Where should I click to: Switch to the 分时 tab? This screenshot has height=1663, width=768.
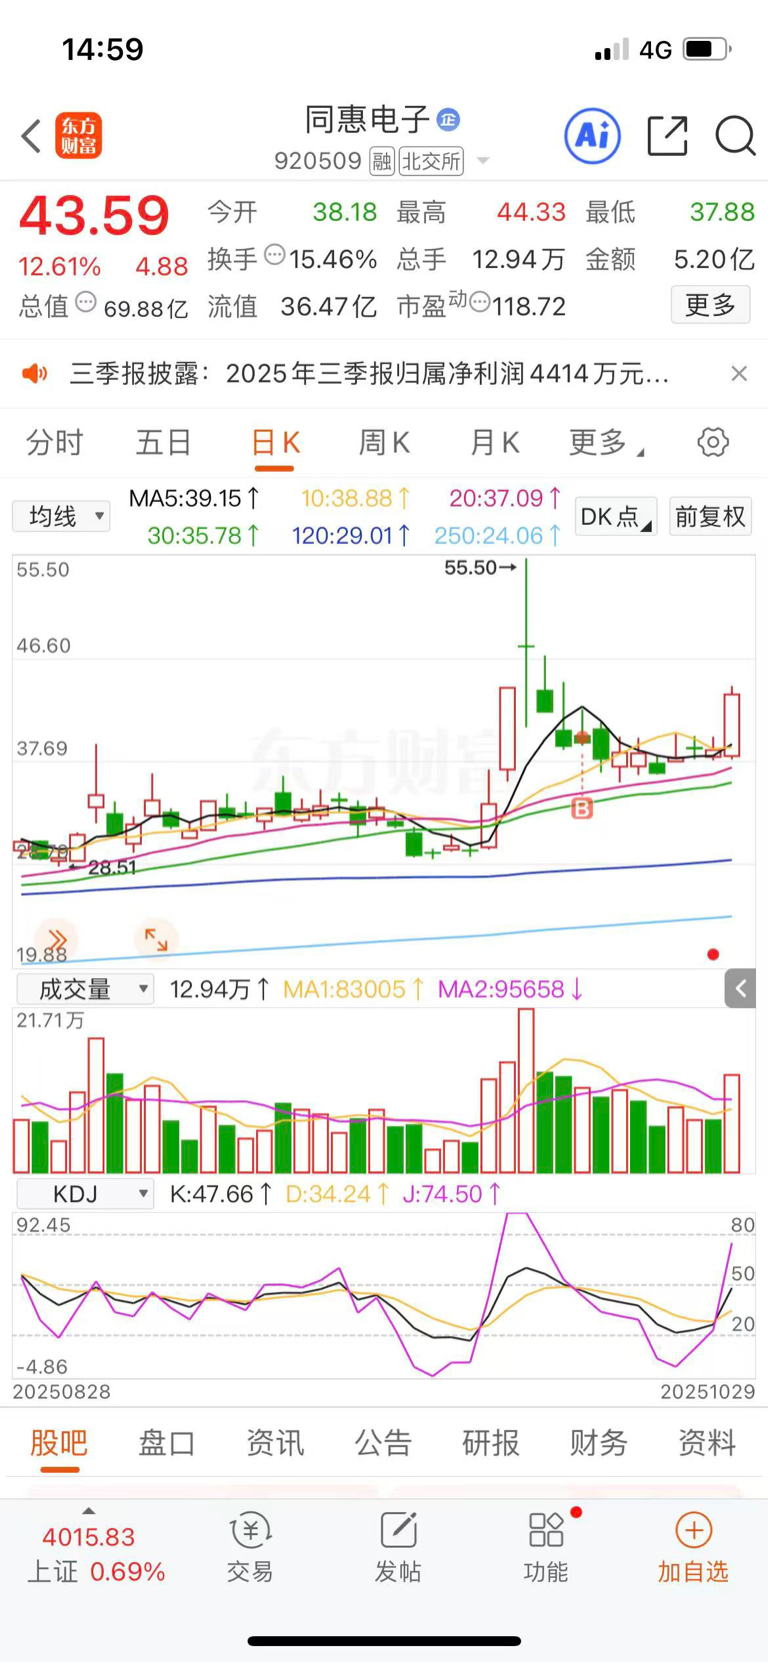click(54, 442)
